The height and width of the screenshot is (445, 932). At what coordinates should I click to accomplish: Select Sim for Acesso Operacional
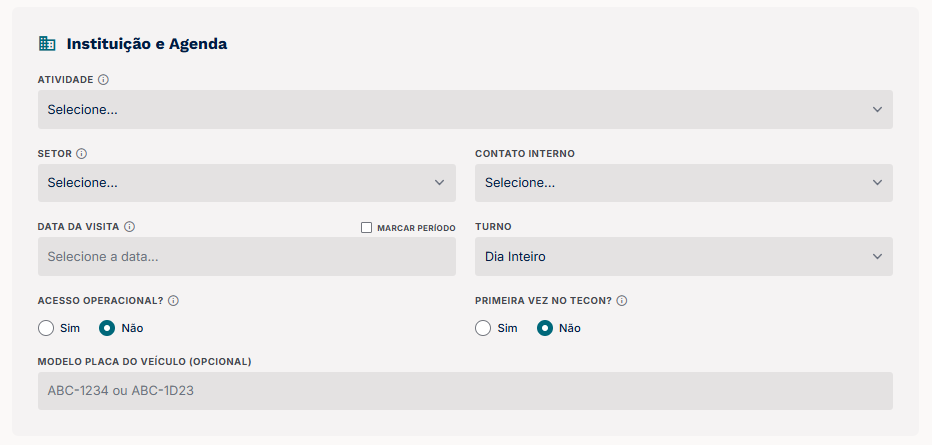click(x=46, y=328)
